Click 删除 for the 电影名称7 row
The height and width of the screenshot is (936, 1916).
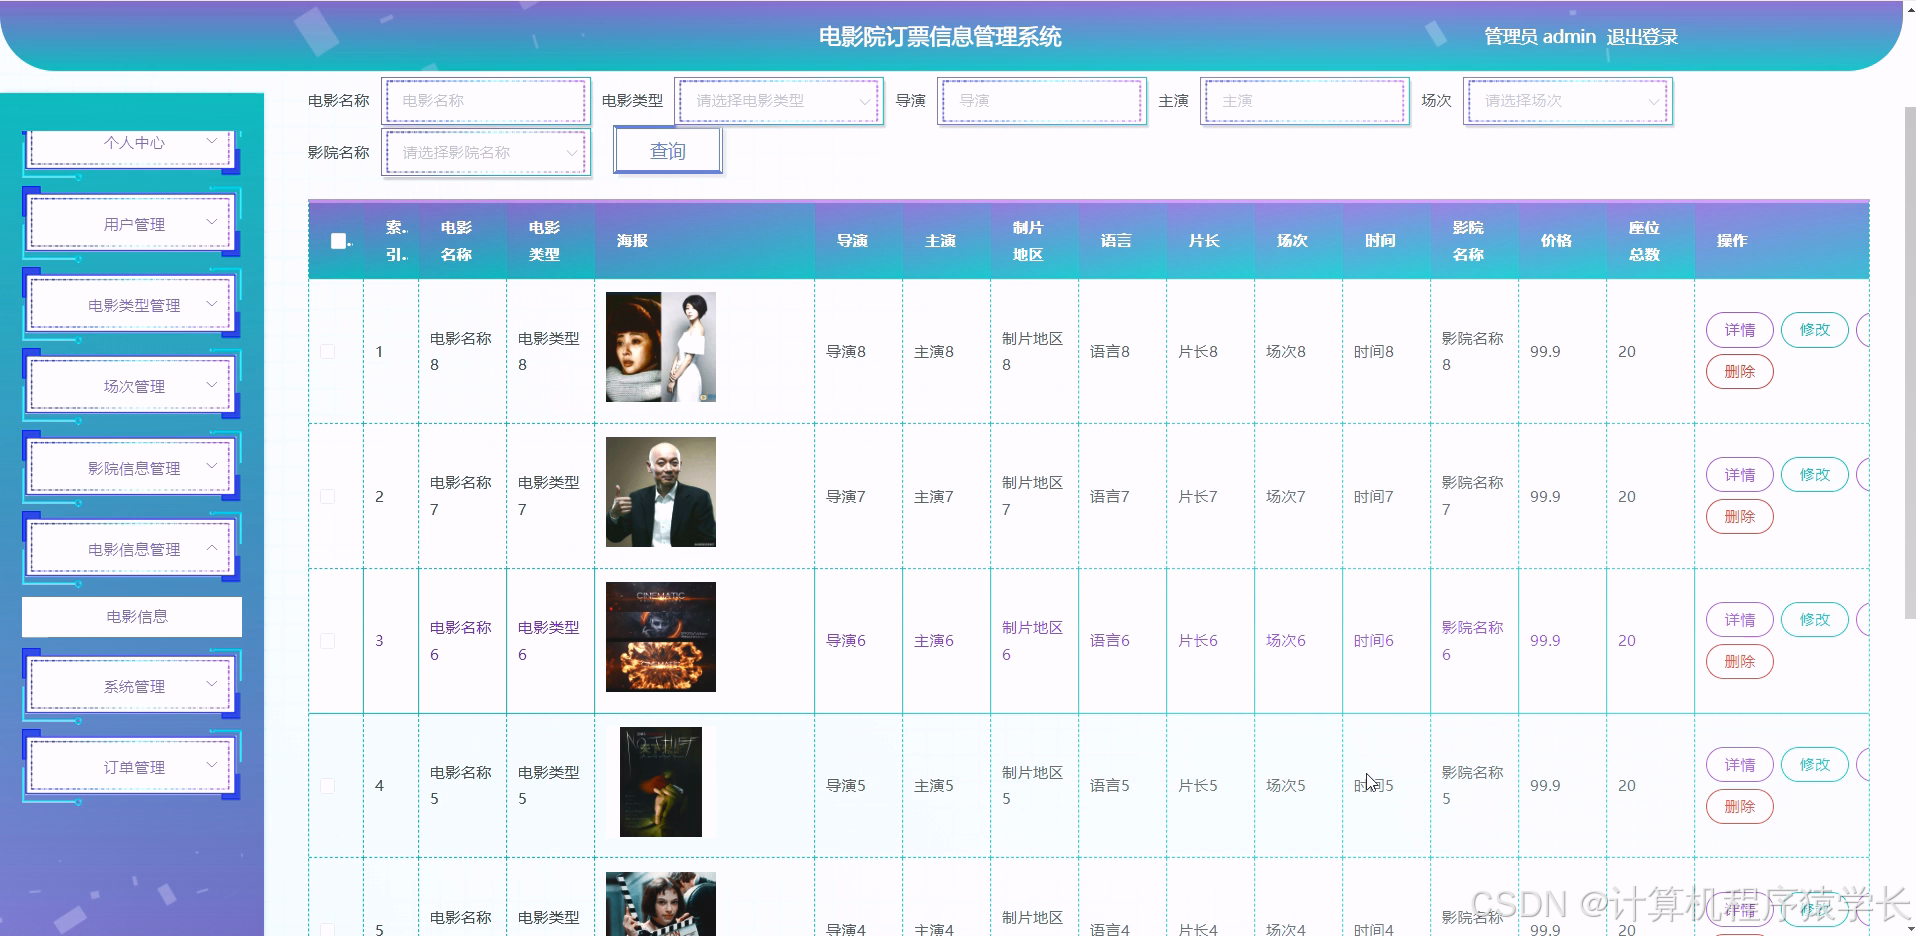coord(1739,517)
